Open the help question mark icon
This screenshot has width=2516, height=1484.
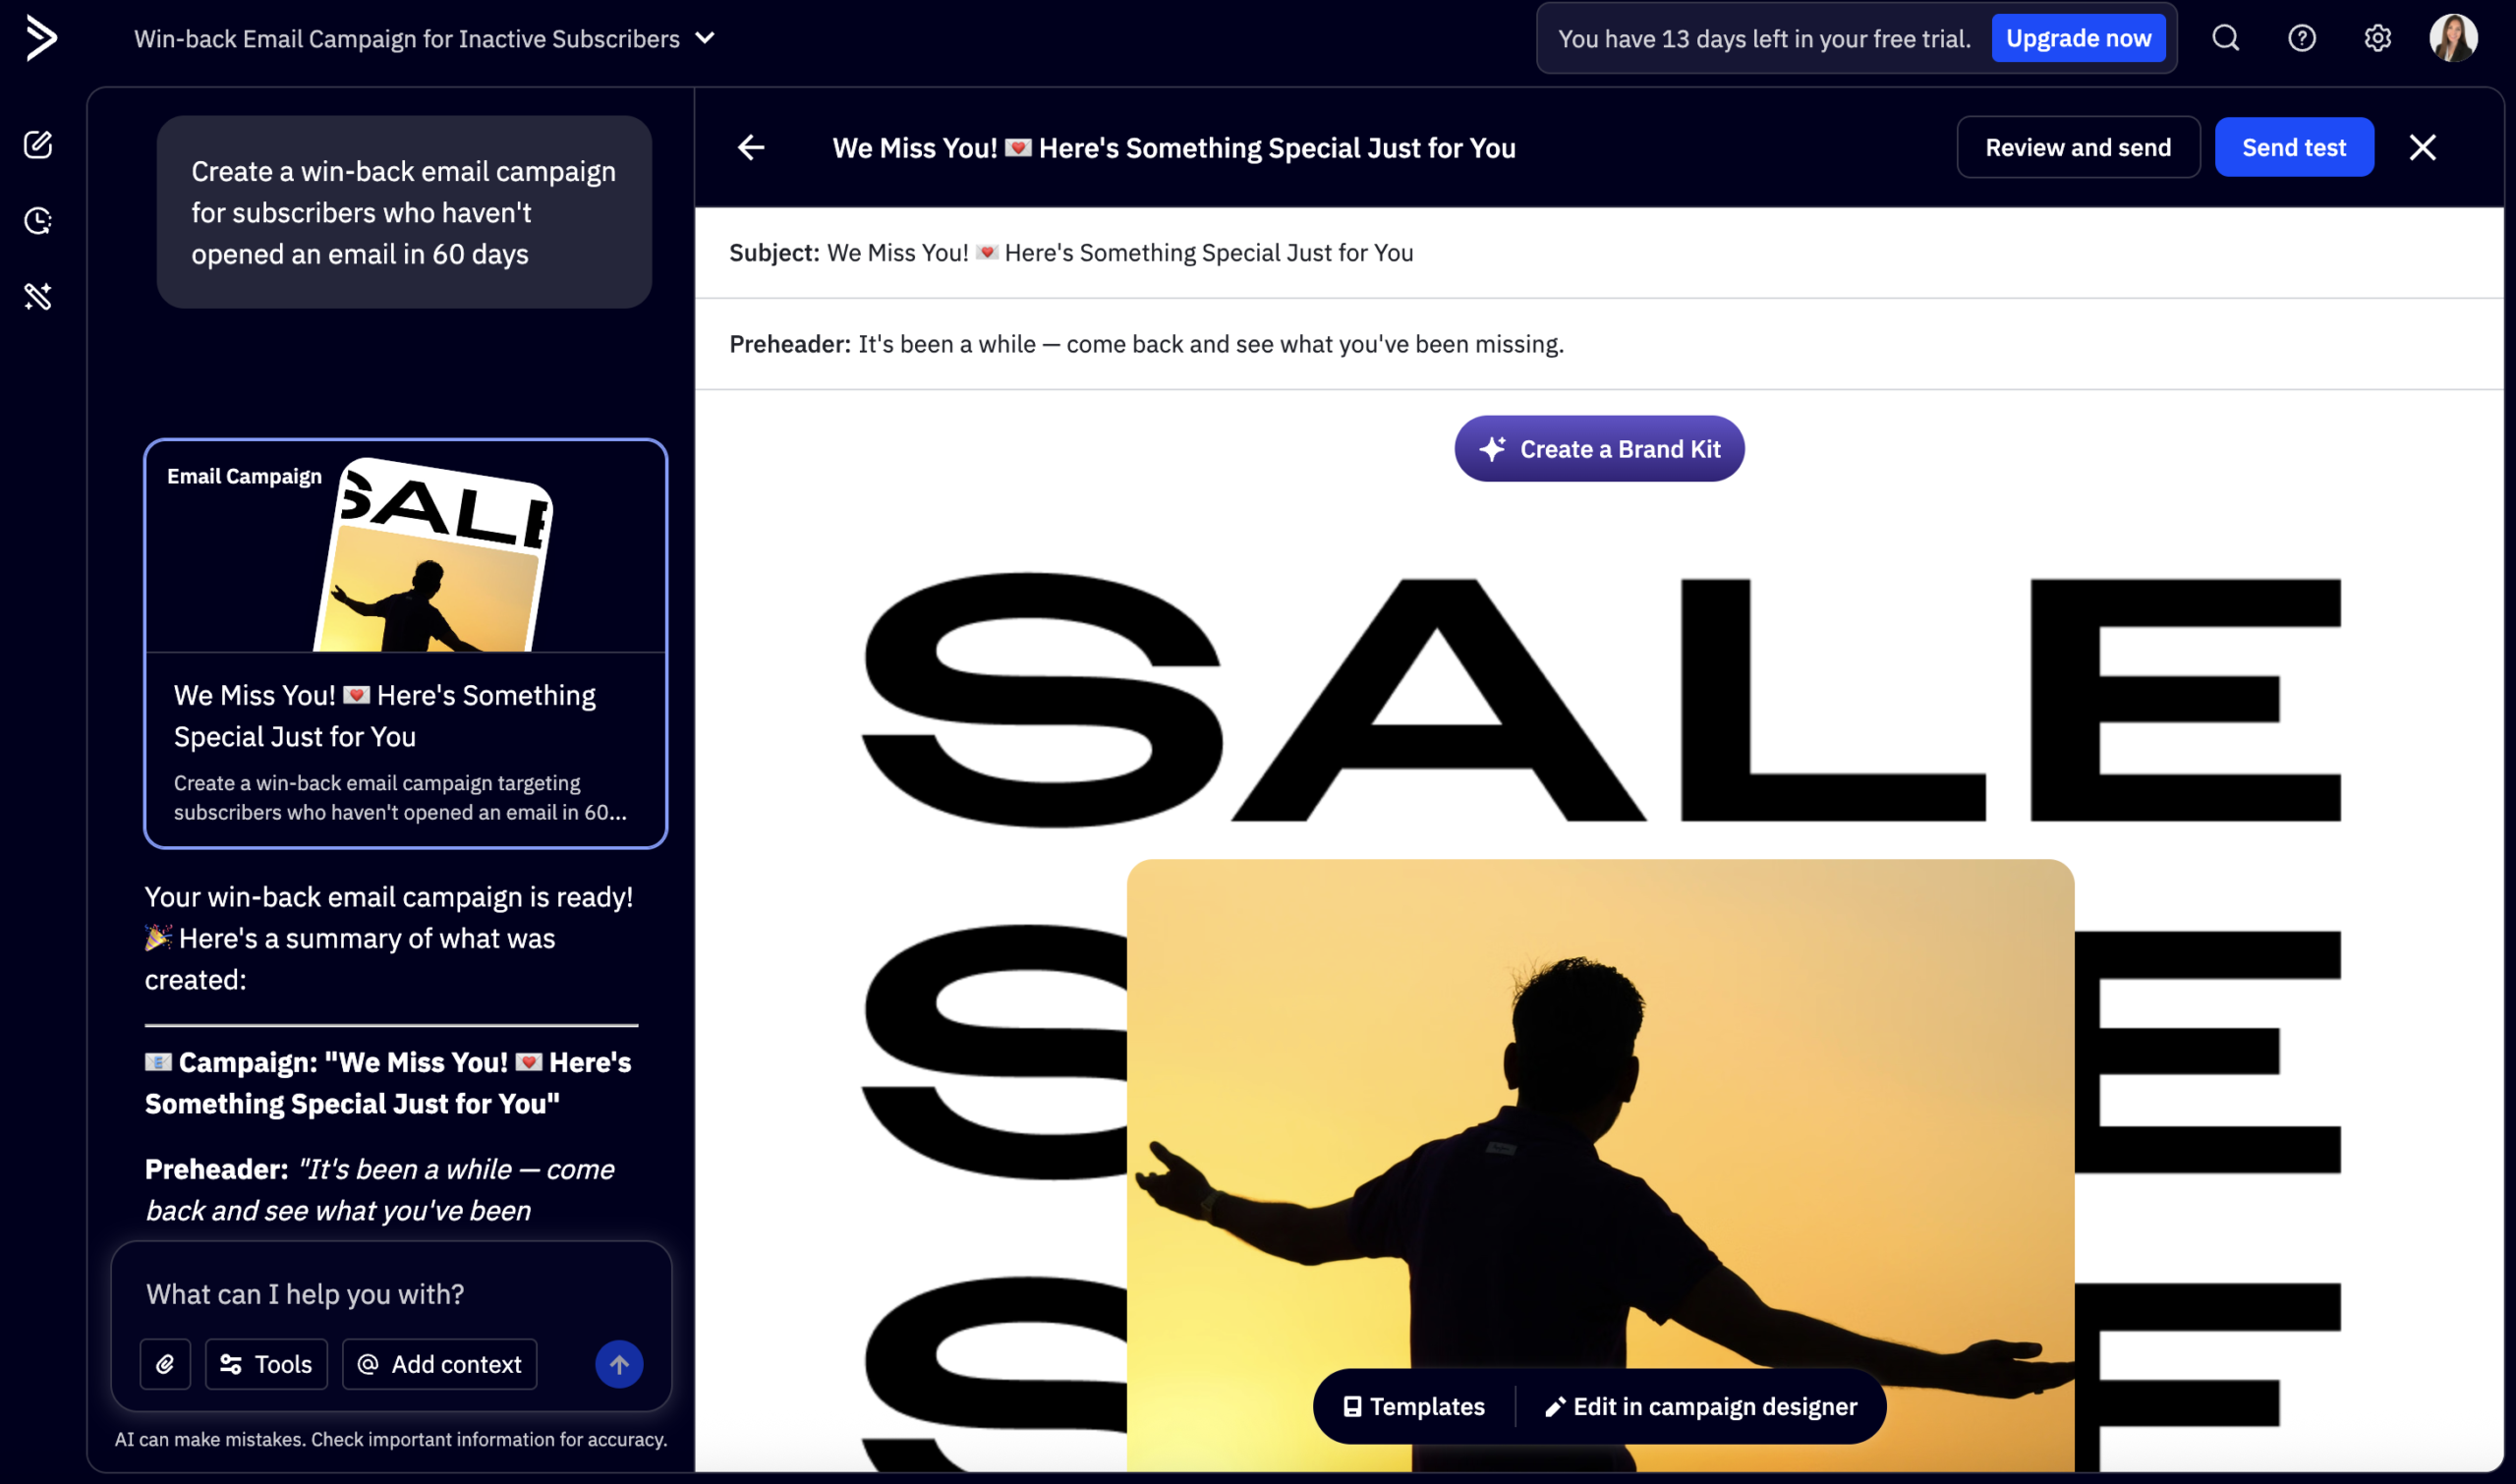pyautogui.click(x=2302, y=38)
